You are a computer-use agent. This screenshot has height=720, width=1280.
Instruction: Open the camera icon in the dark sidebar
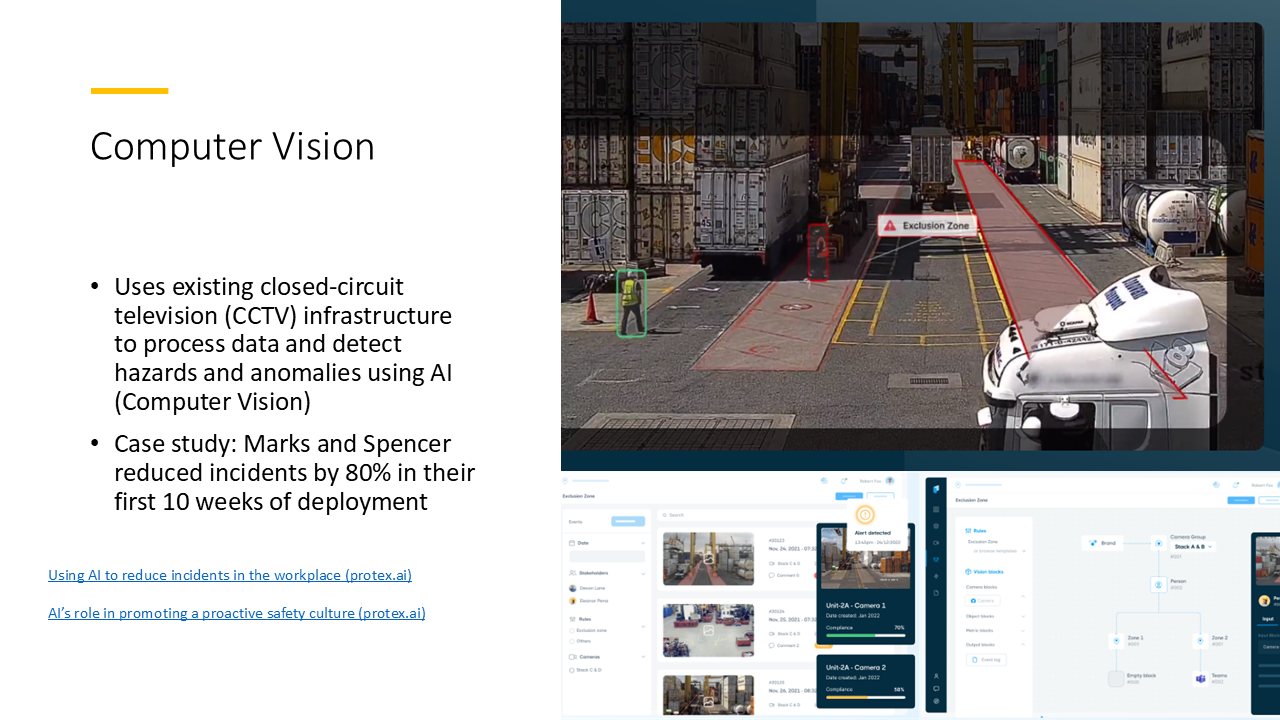coord(936,543)
